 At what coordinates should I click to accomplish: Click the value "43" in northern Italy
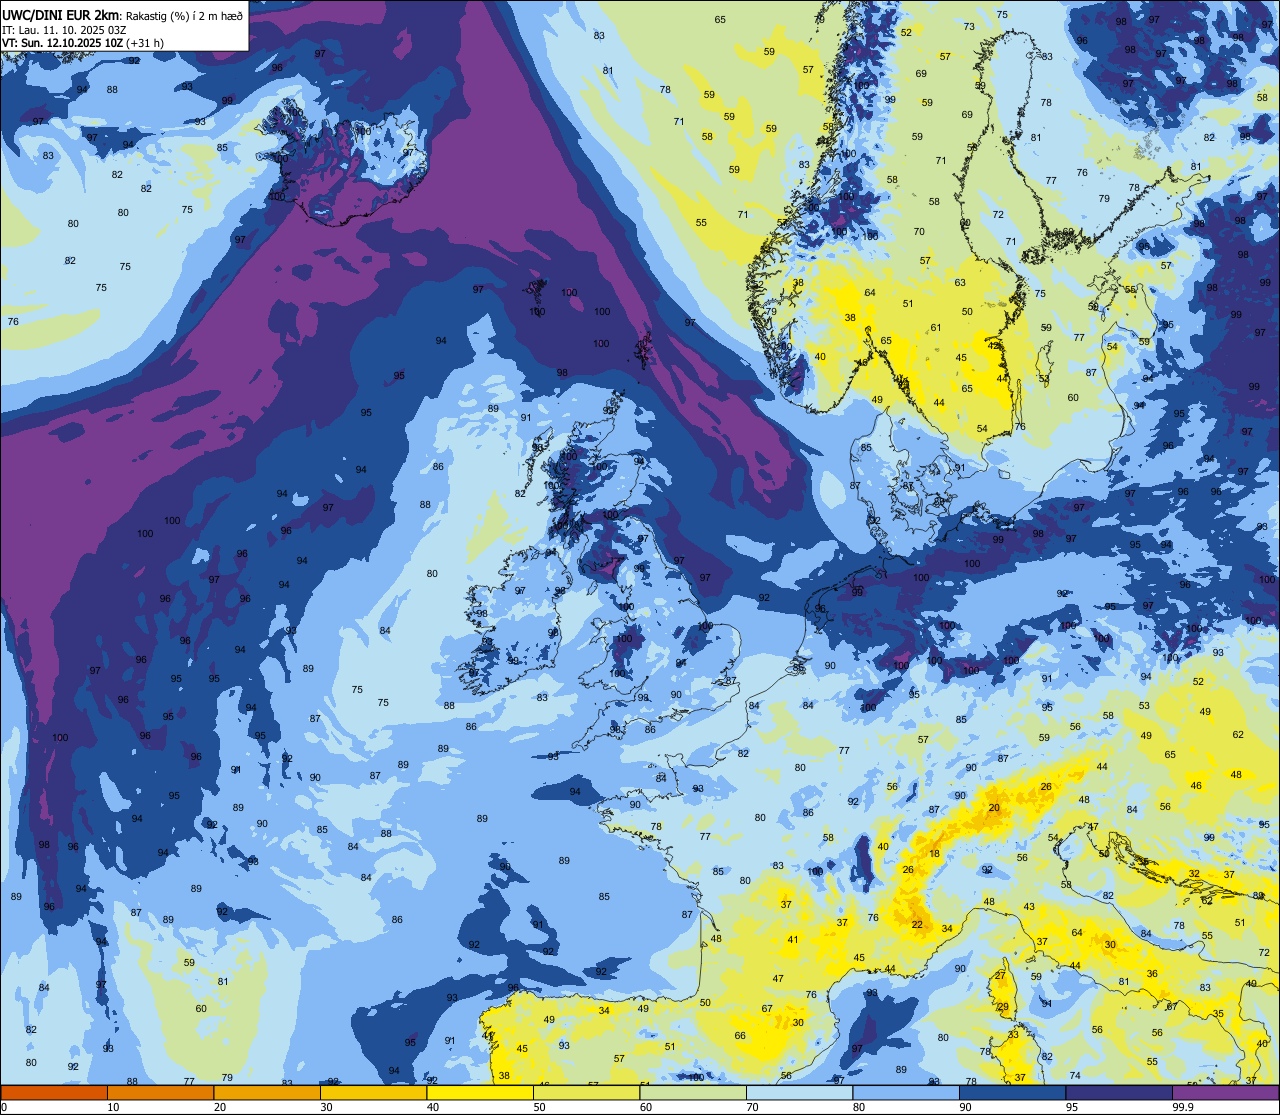[x=1029, y=906]
